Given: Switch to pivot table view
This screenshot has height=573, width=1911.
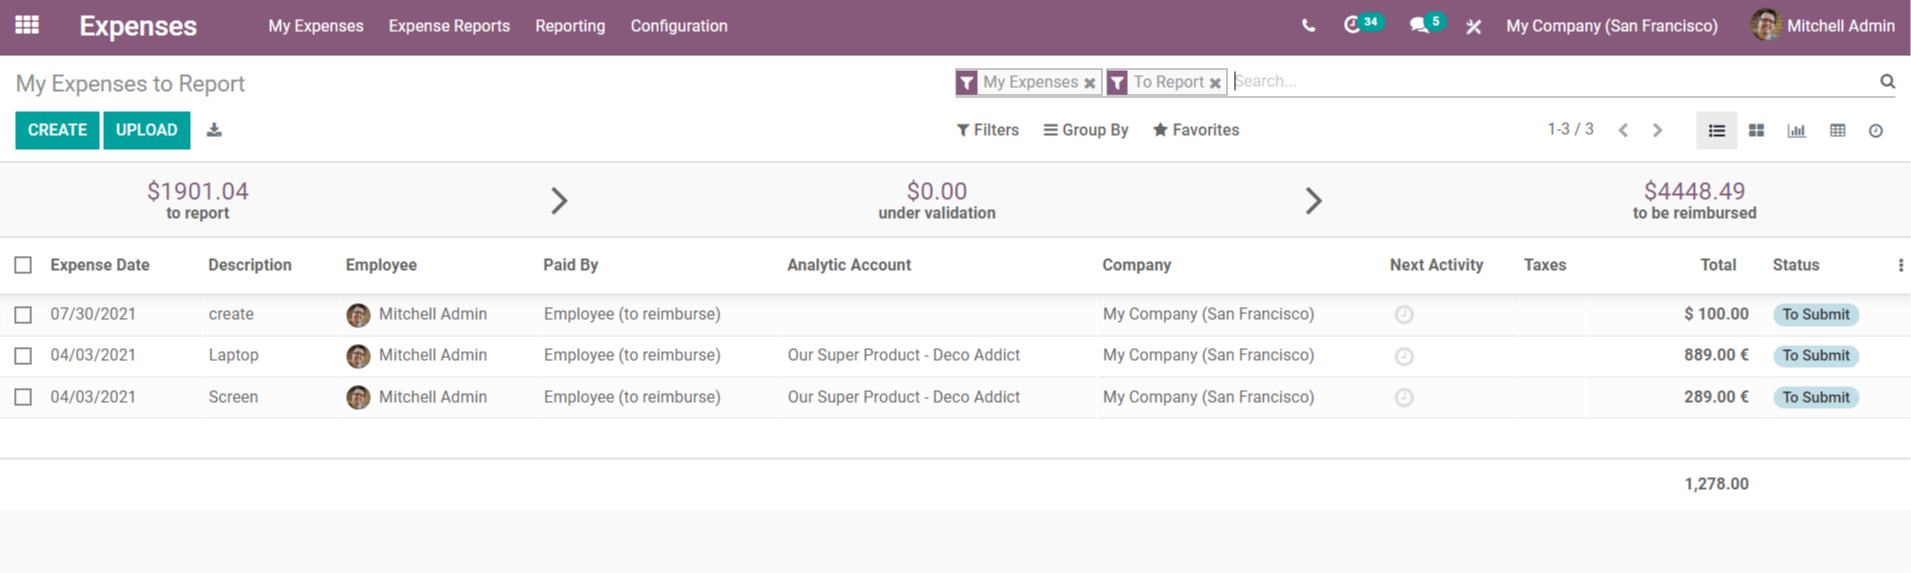Looking at the screenshot, I should coord(1837,130).
